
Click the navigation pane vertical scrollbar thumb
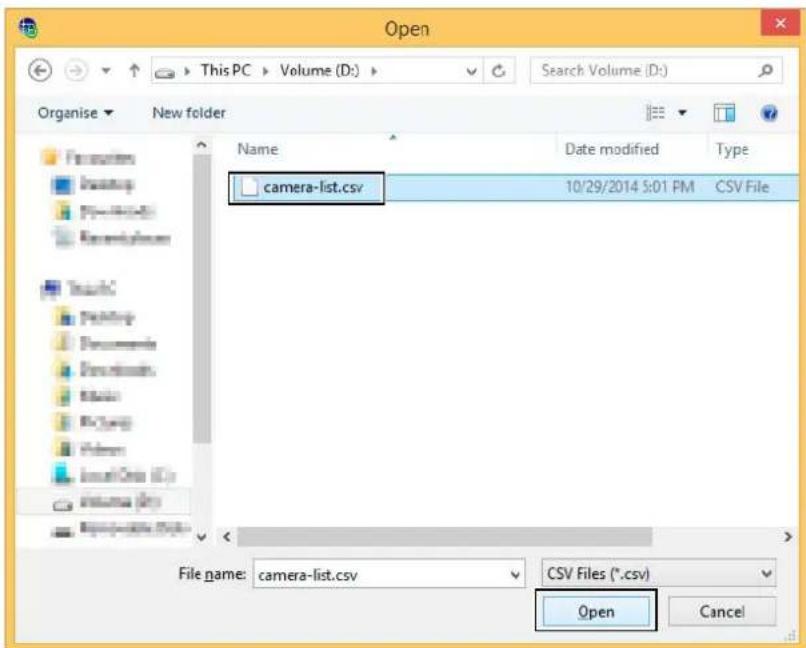(x=202, y=299)
